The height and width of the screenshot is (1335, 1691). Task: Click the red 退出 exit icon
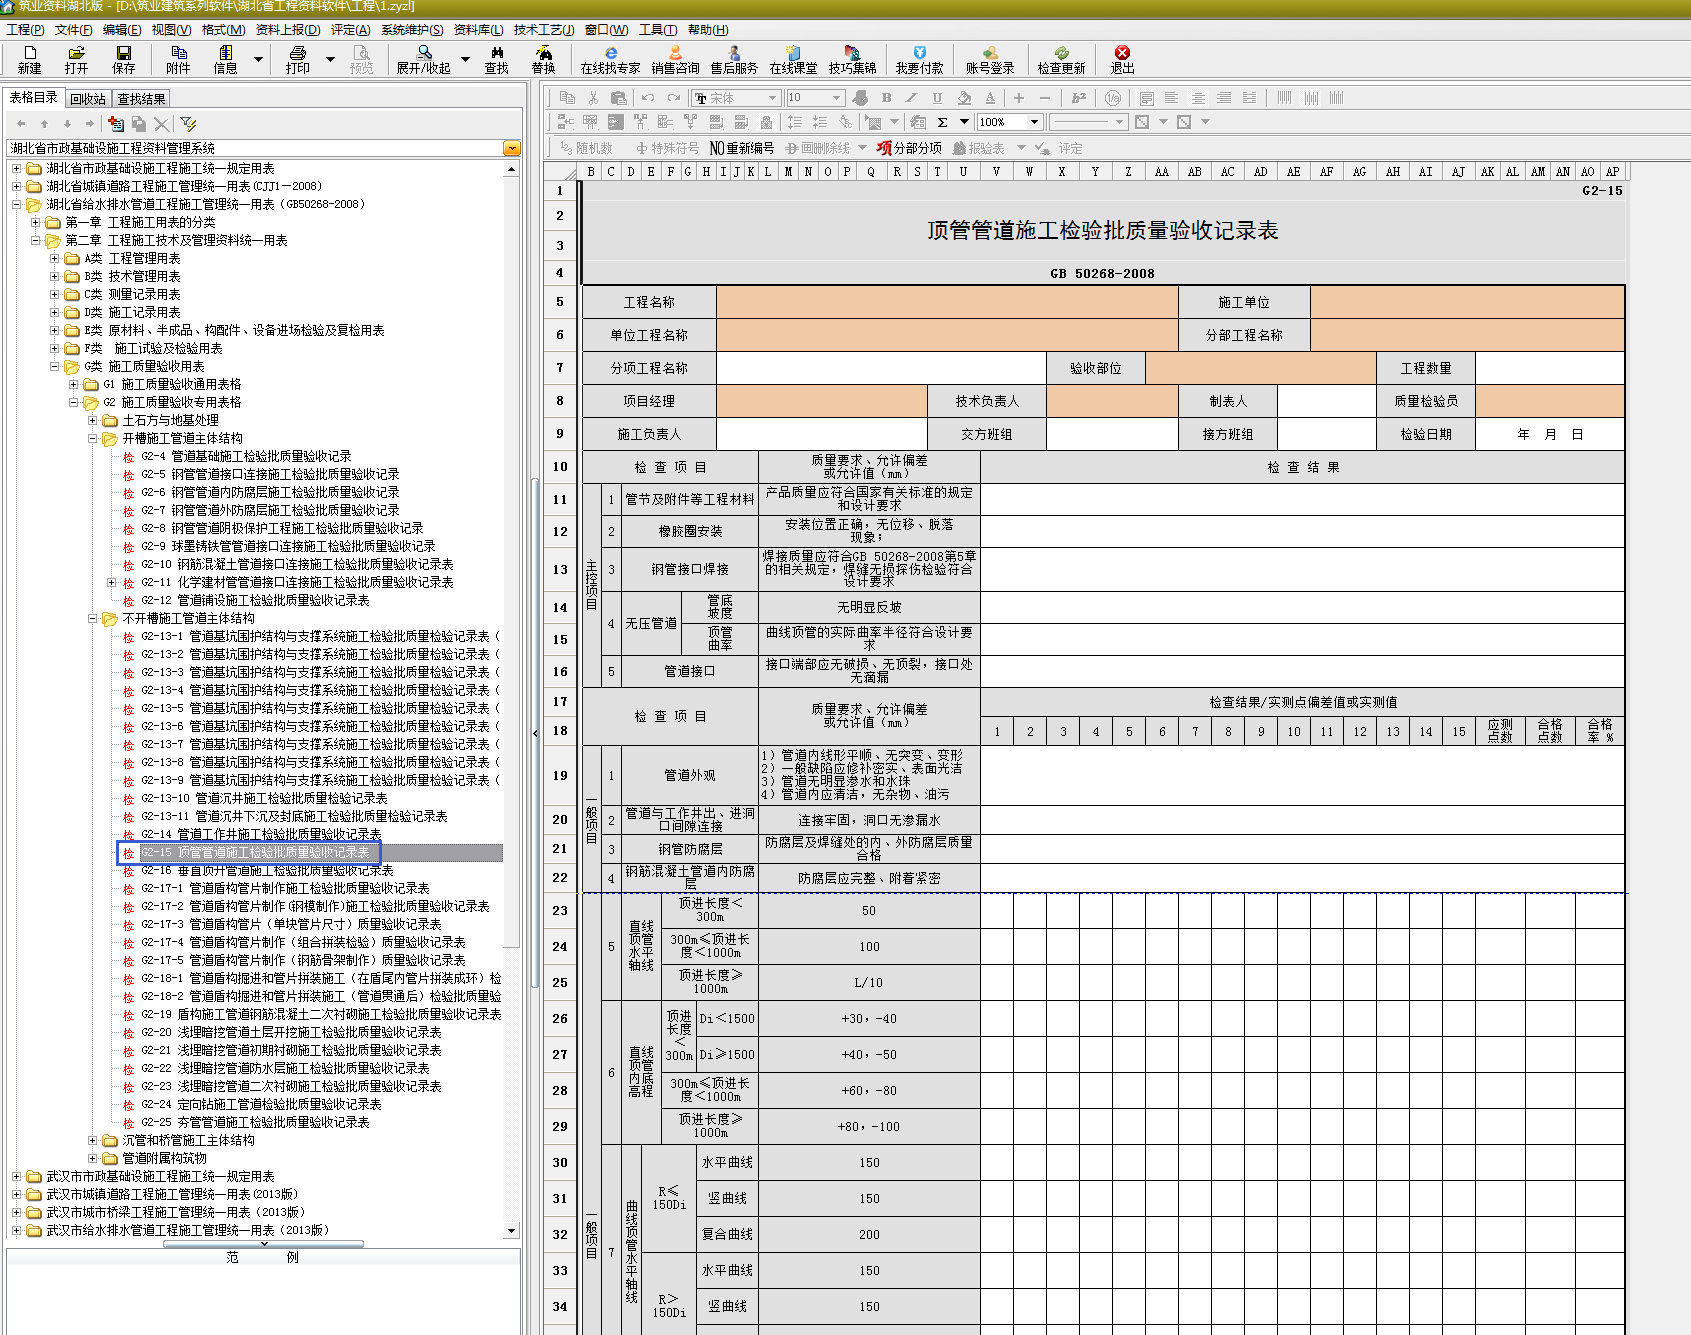pyautogui.click(x=1122, y=59)
